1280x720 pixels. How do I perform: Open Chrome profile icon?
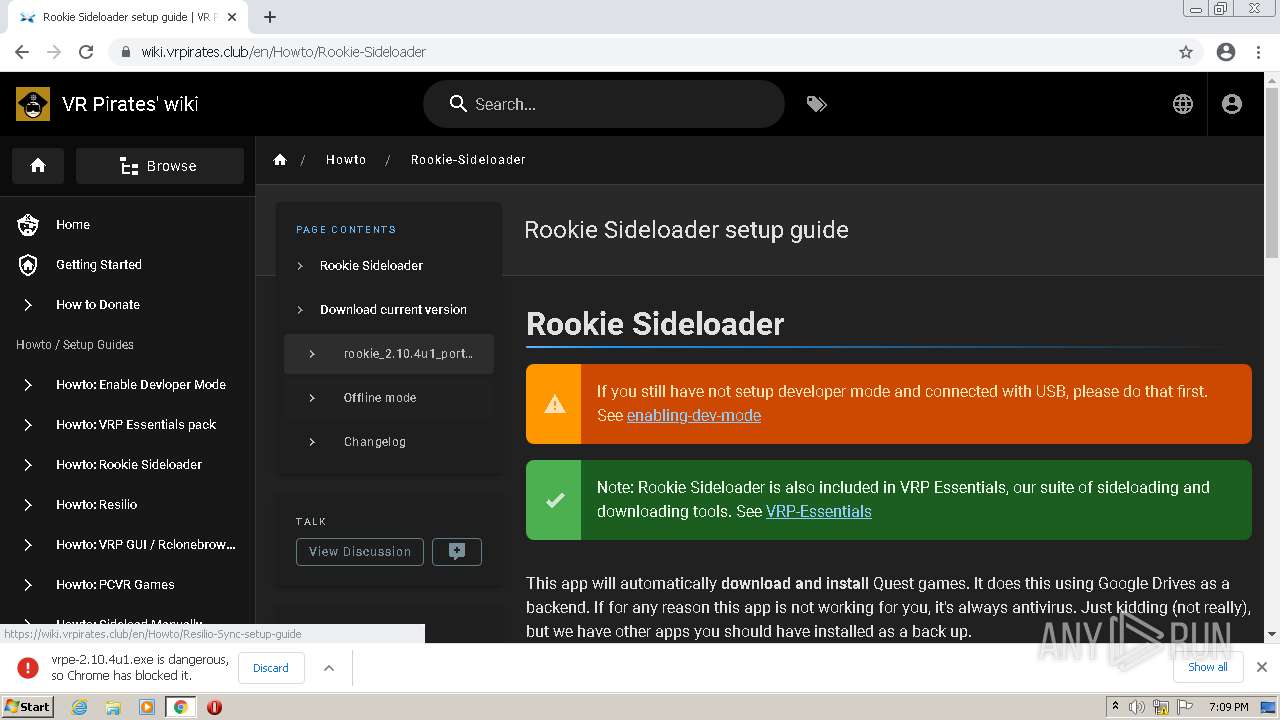pyautogui.click(x=1226, y=52)
